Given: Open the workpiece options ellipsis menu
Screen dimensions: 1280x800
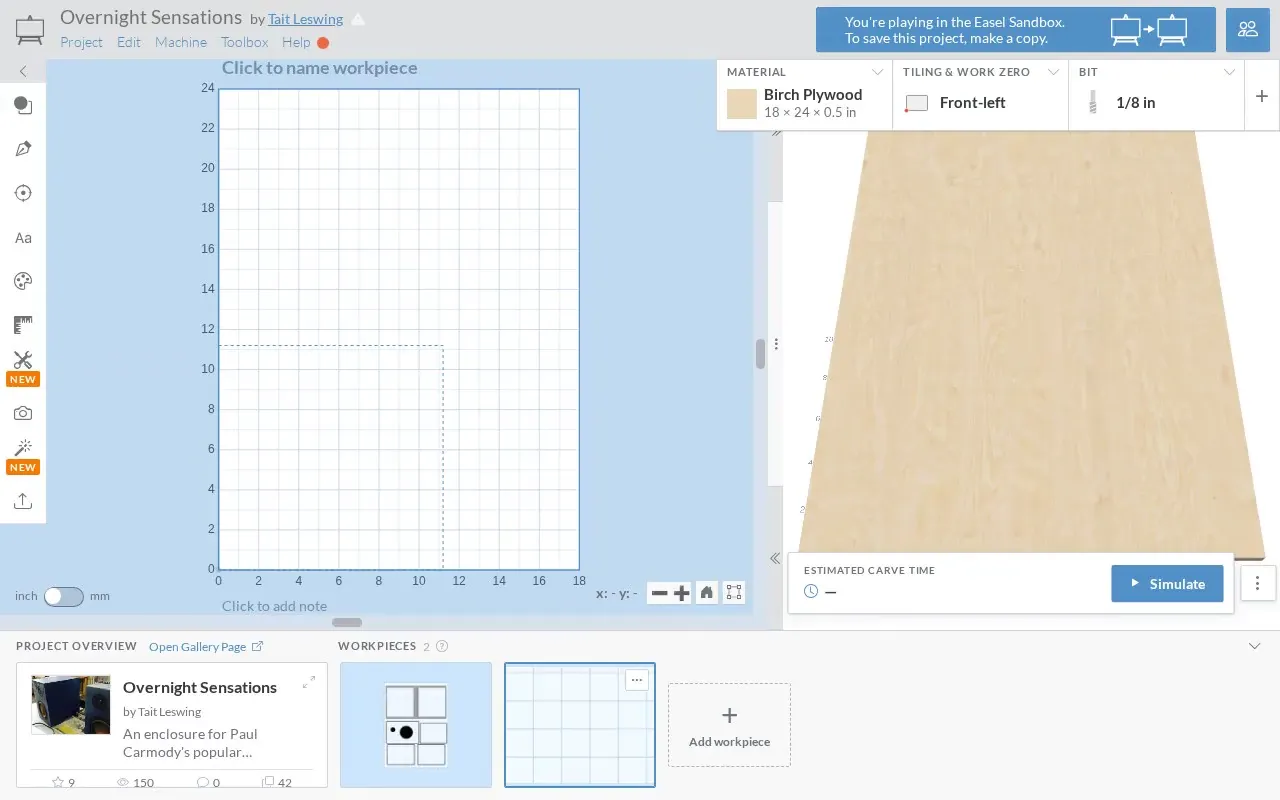Looking at the screenshot, I should [x=637, y=680].
